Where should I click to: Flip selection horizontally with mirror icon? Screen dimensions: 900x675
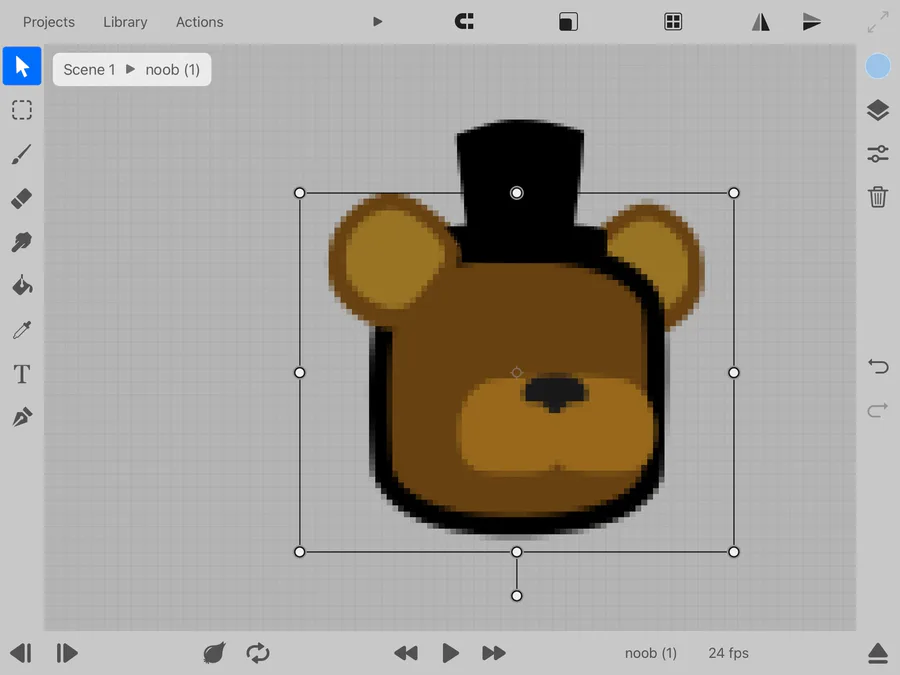click(x=761, y=22)
